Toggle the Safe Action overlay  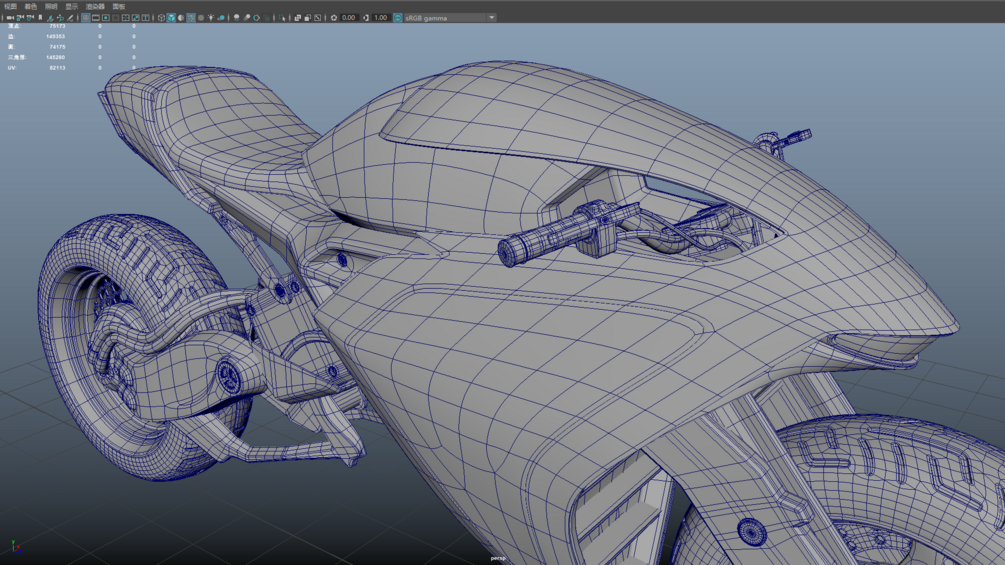[x=135, y=18]
